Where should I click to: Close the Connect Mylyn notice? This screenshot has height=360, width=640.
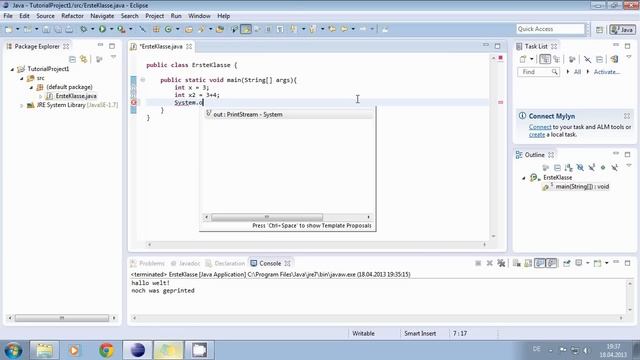627,116
